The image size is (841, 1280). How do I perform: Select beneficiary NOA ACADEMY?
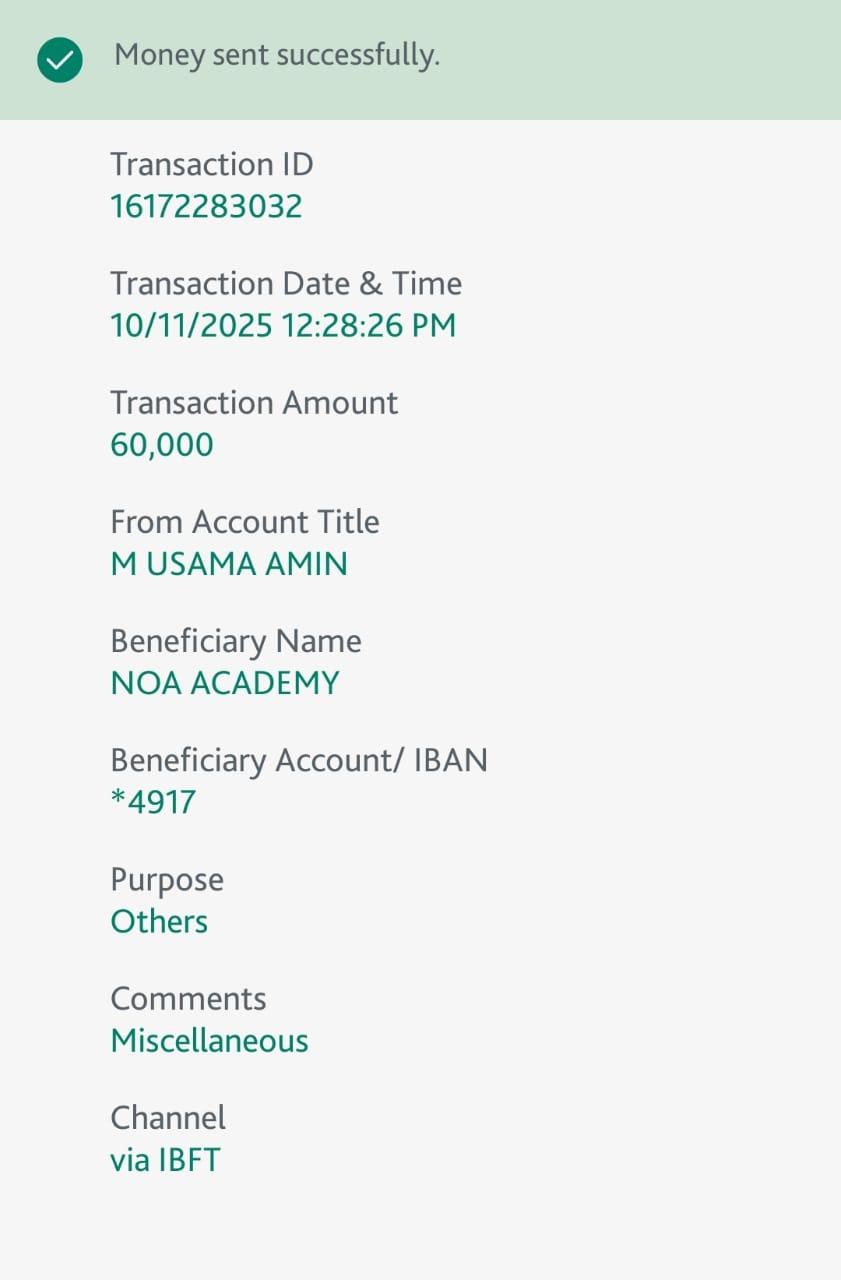(x=225, y=683)
